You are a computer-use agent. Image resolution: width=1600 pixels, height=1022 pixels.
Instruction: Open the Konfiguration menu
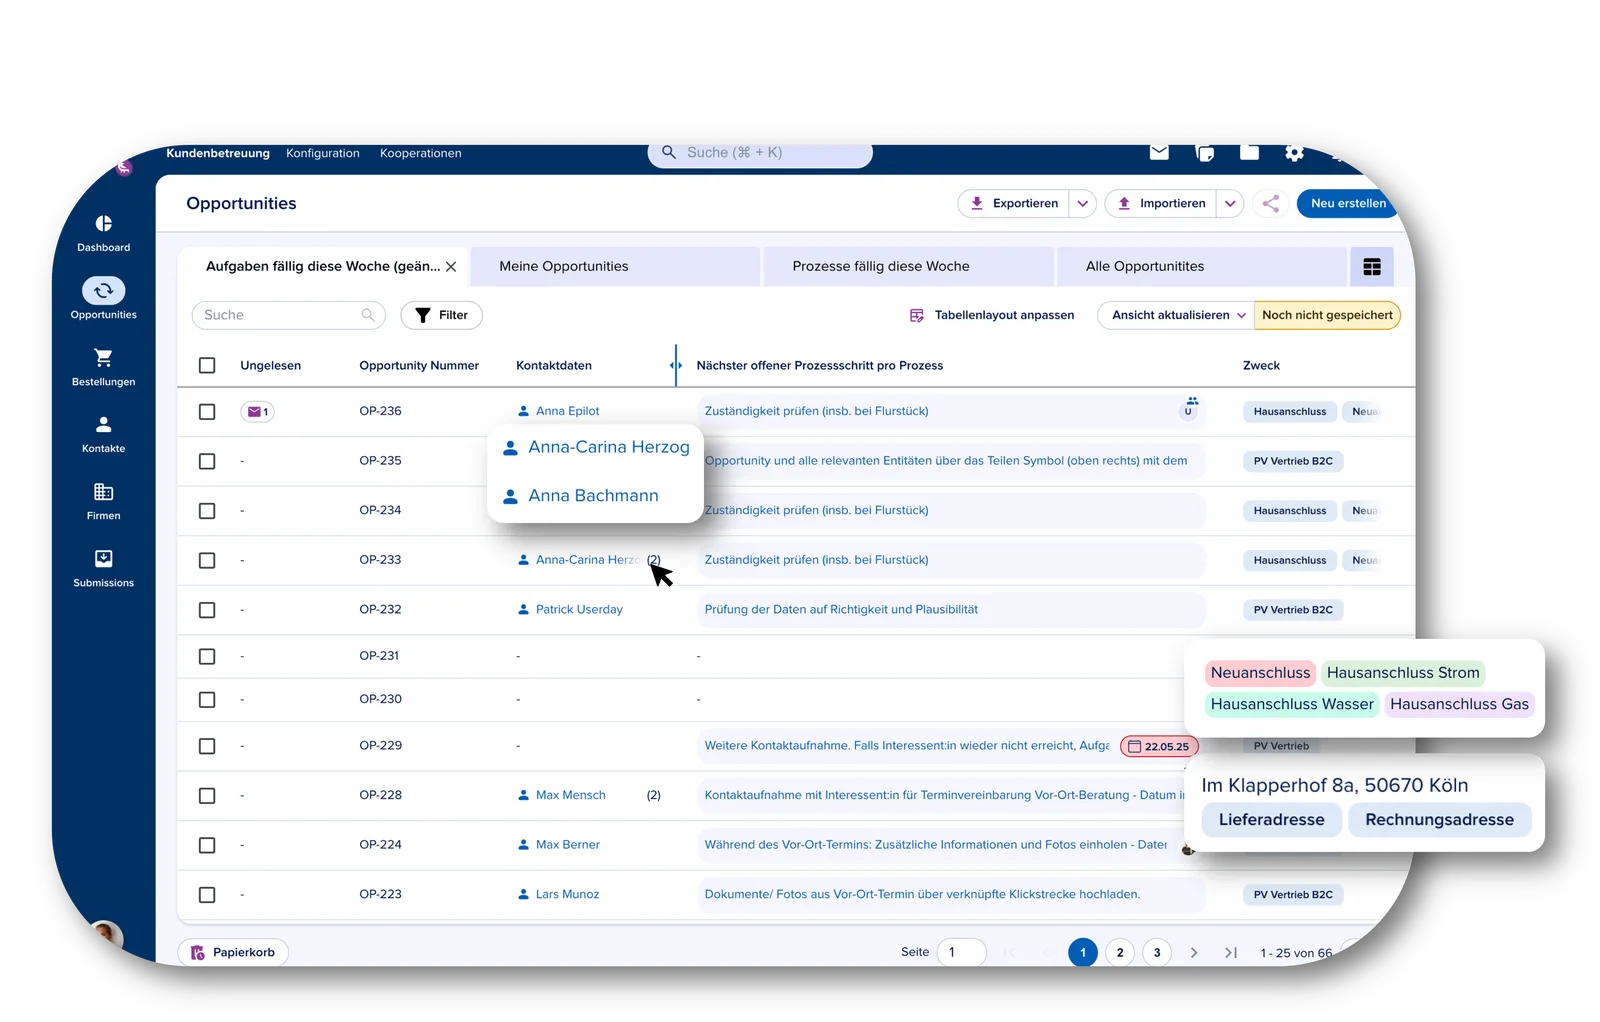pyautogui.click(x=323, y=154)
